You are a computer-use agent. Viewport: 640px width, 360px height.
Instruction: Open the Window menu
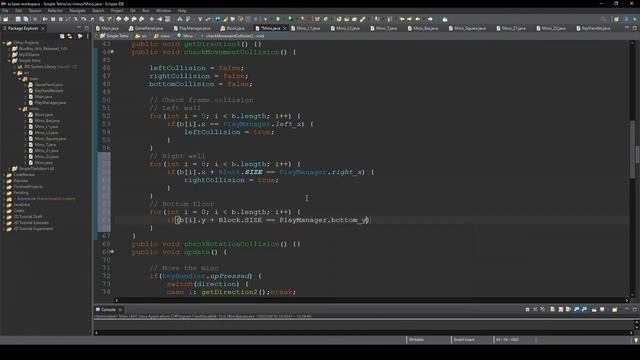pos(163,11)
